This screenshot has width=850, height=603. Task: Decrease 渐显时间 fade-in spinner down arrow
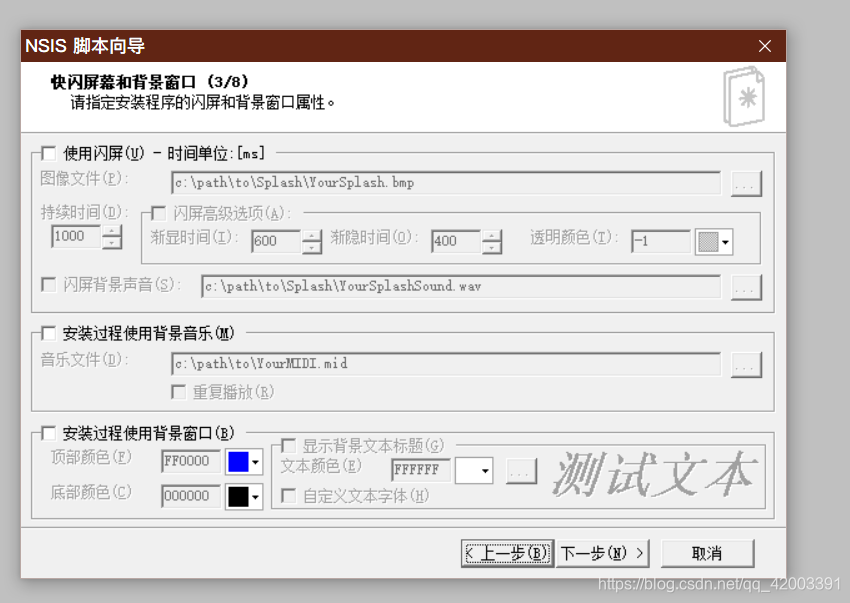[x=312, y=247]
